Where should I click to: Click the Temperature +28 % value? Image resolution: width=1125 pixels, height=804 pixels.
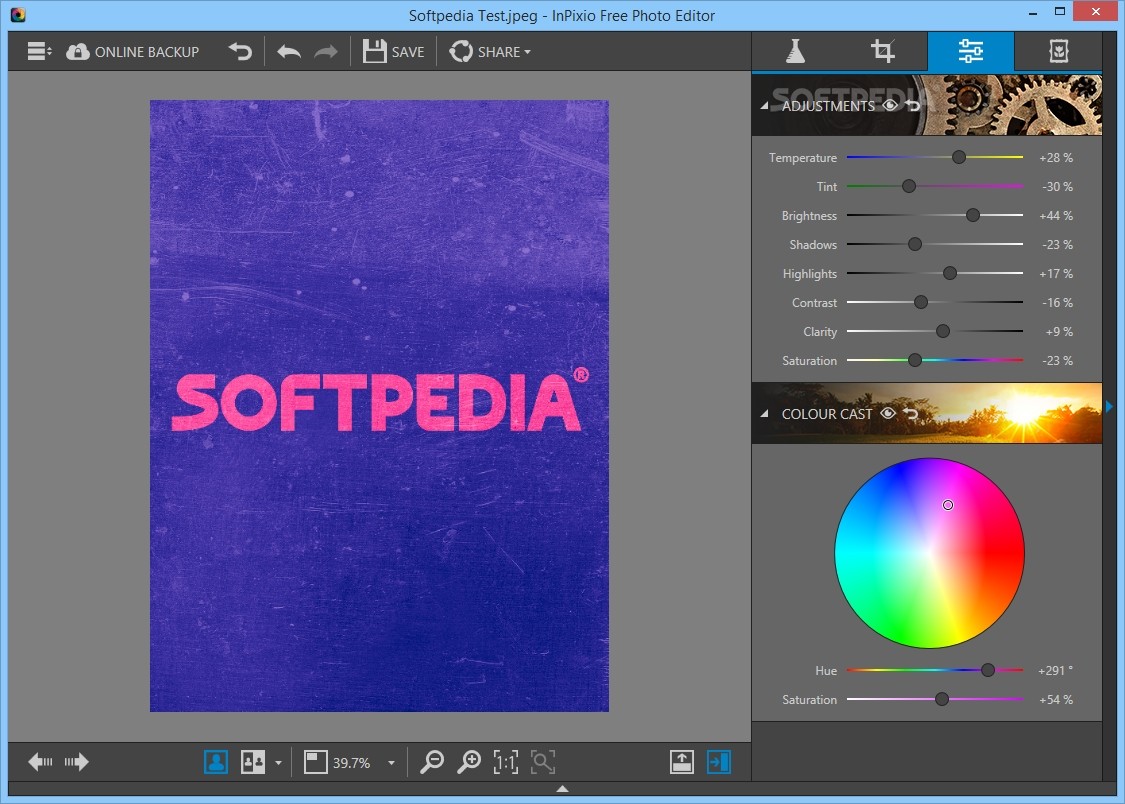pyautogui.click(x=1055, y=158)
